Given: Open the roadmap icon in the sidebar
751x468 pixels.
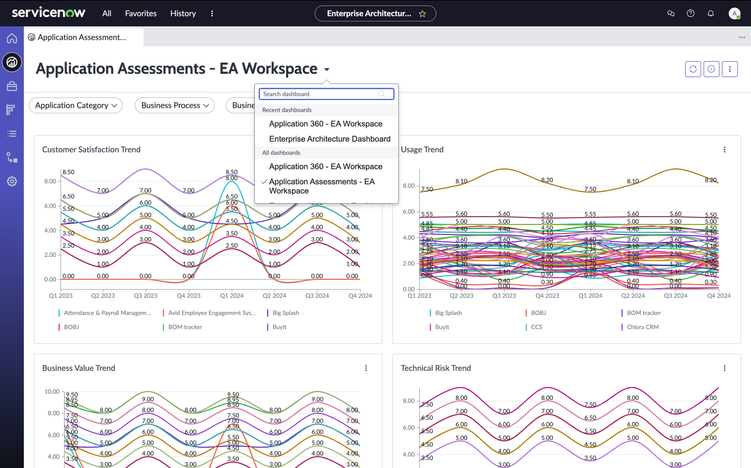Looking at the screenshot, I should click(x=12, y=110).
